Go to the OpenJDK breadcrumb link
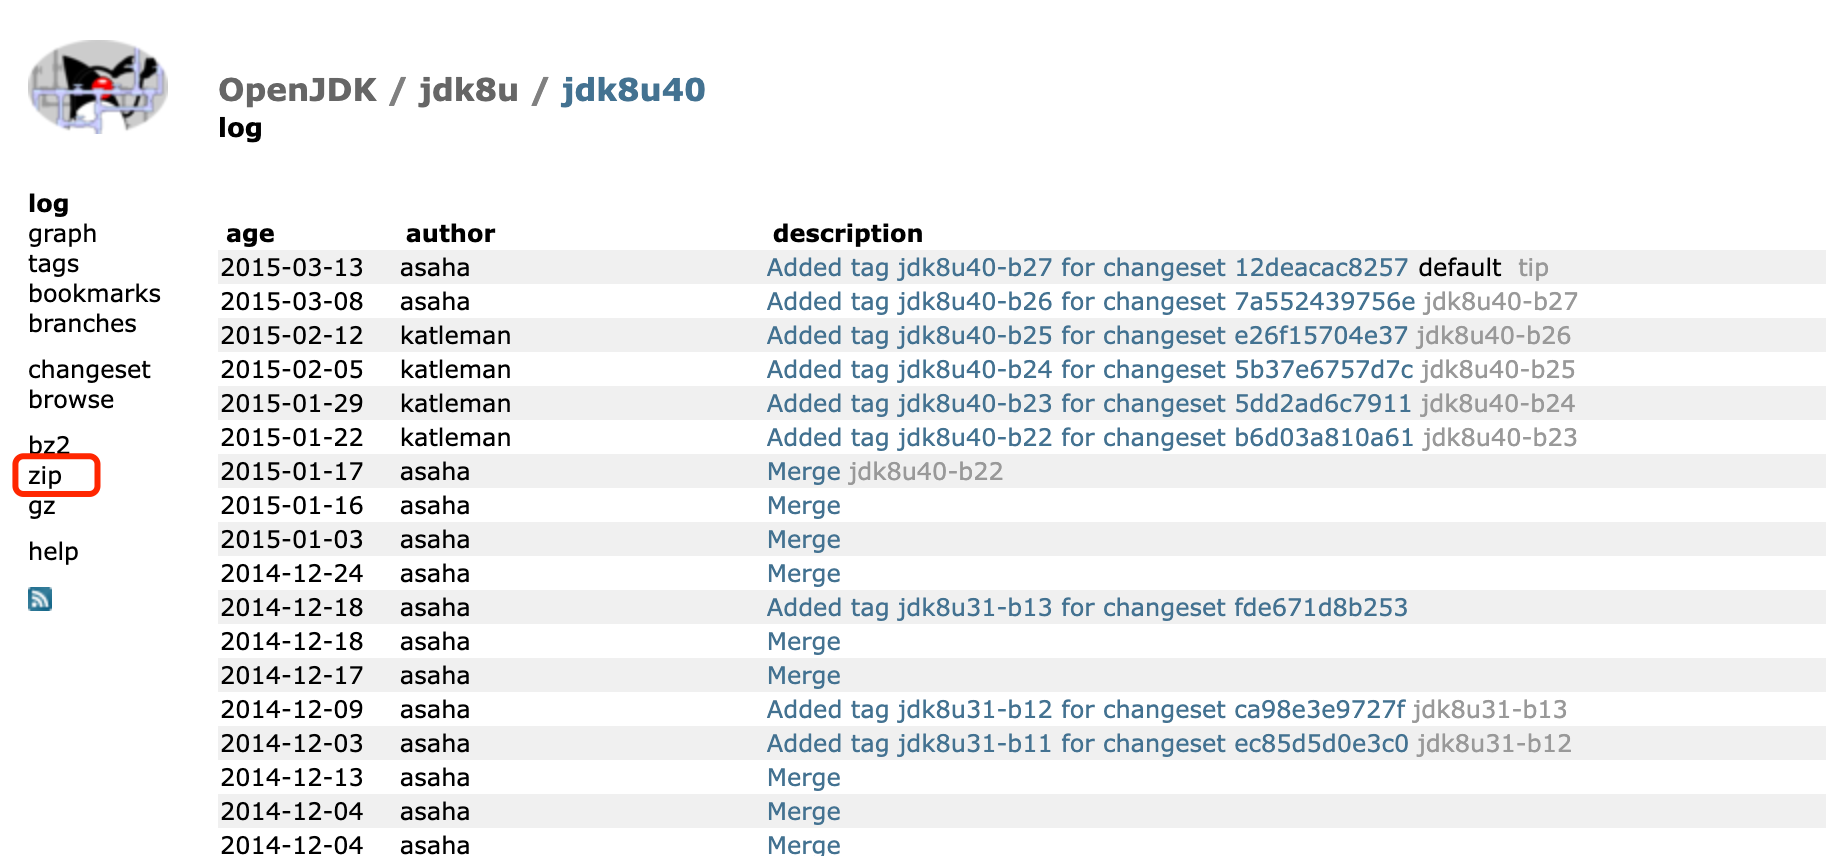1826x856 pixels. tap(297, 90)
